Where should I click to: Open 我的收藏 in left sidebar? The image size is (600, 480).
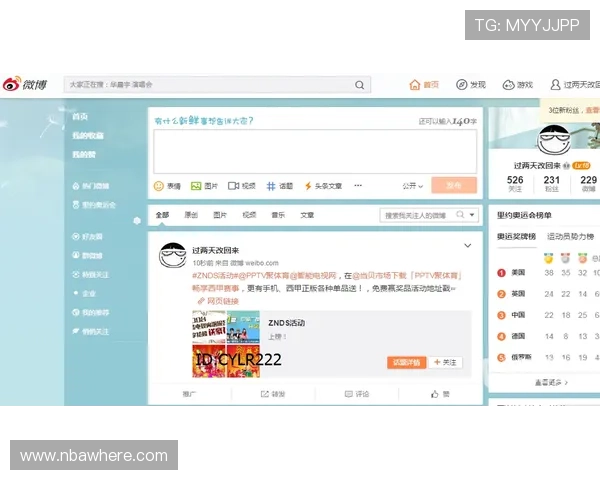[88, 136]
